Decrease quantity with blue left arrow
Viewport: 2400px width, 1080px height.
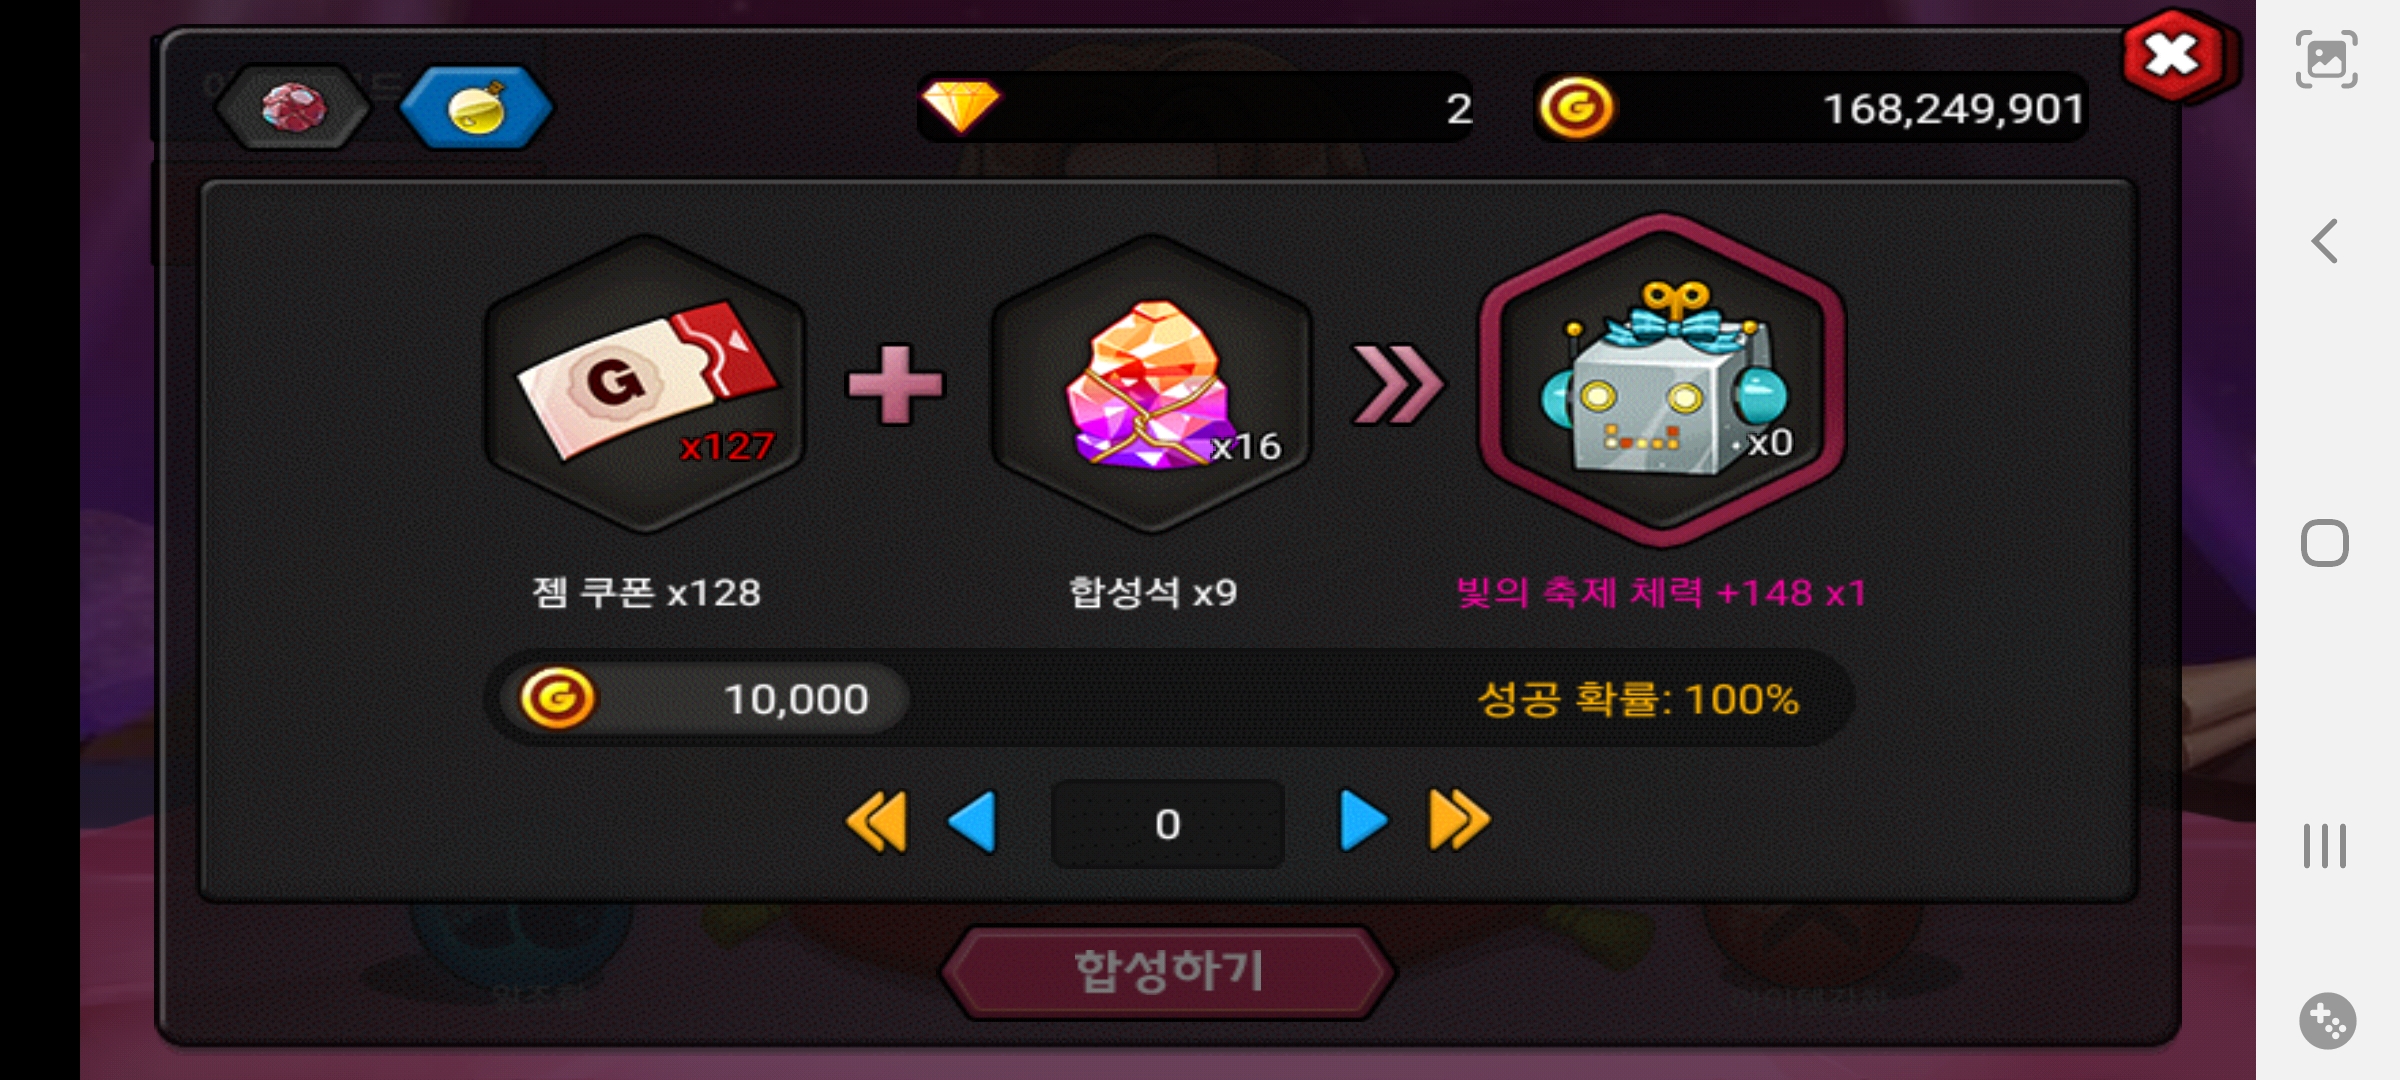(972, 822)
